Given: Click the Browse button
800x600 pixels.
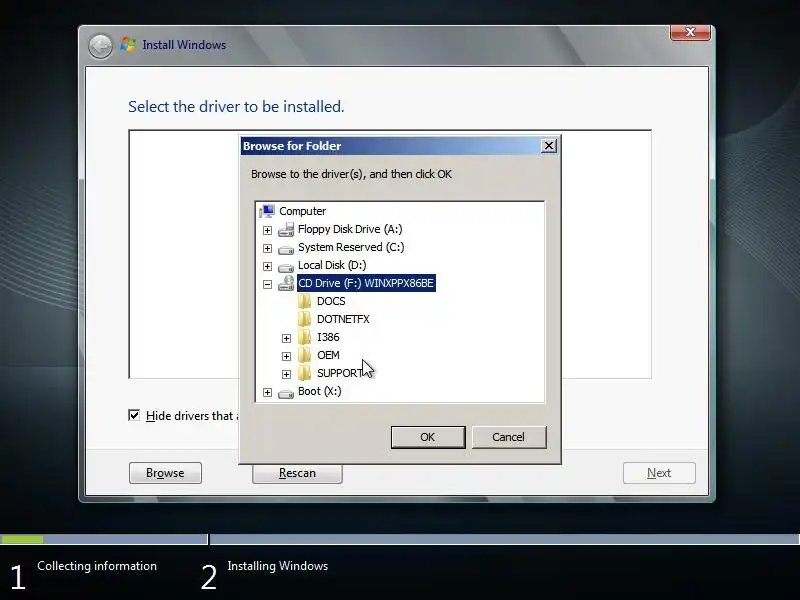Looking at the screenshot, I should (165, 473).
